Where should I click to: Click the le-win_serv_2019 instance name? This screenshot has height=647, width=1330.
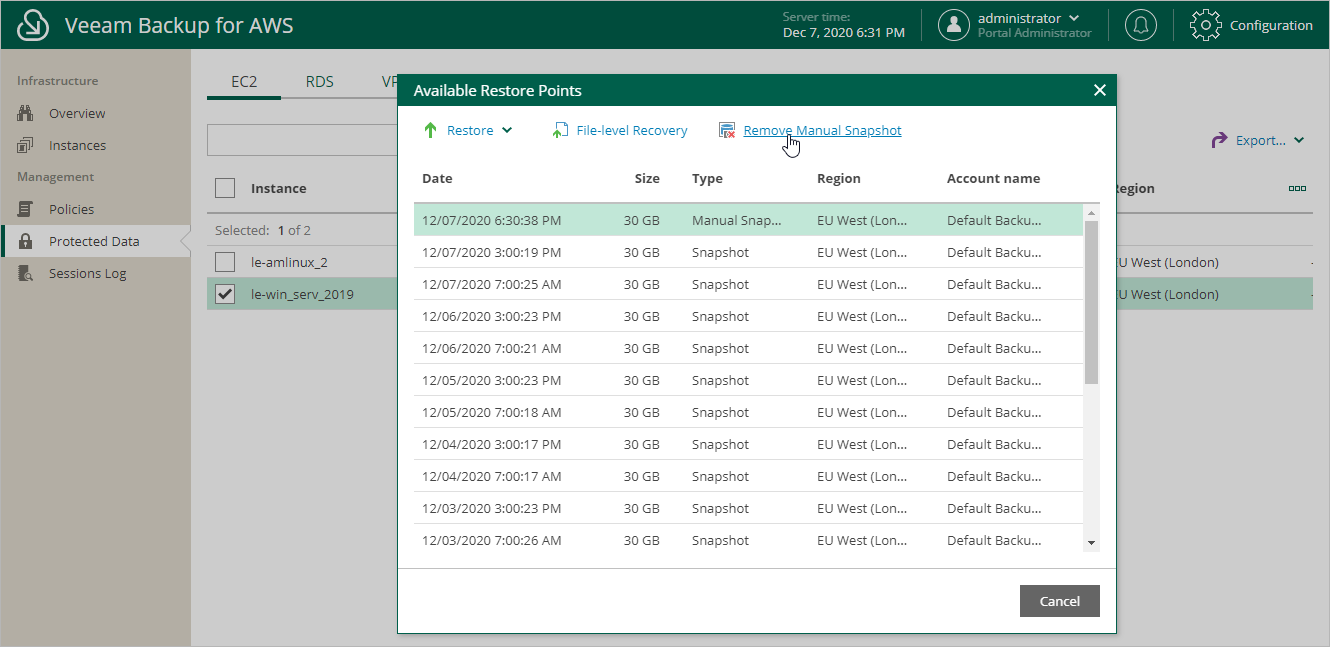[x=302, y=294]
